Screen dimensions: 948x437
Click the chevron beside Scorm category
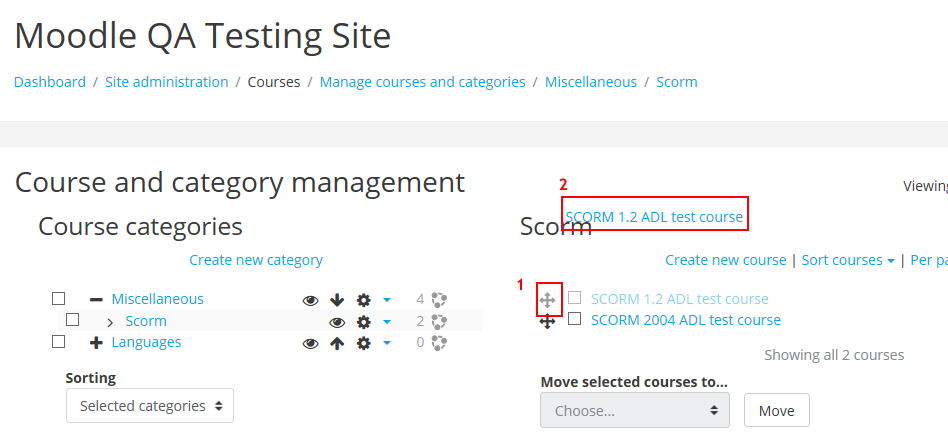point(110,322)
